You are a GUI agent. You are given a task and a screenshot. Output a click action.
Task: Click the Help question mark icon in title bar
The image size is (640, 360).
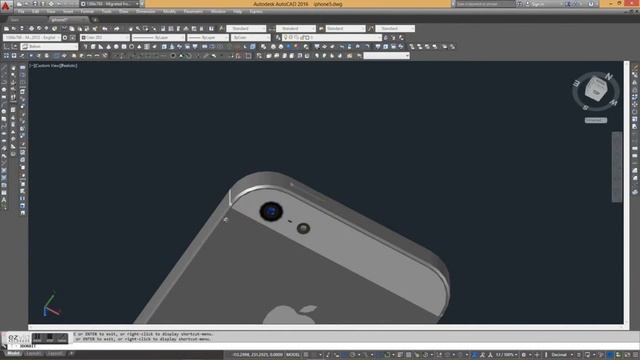coord(591,4)
